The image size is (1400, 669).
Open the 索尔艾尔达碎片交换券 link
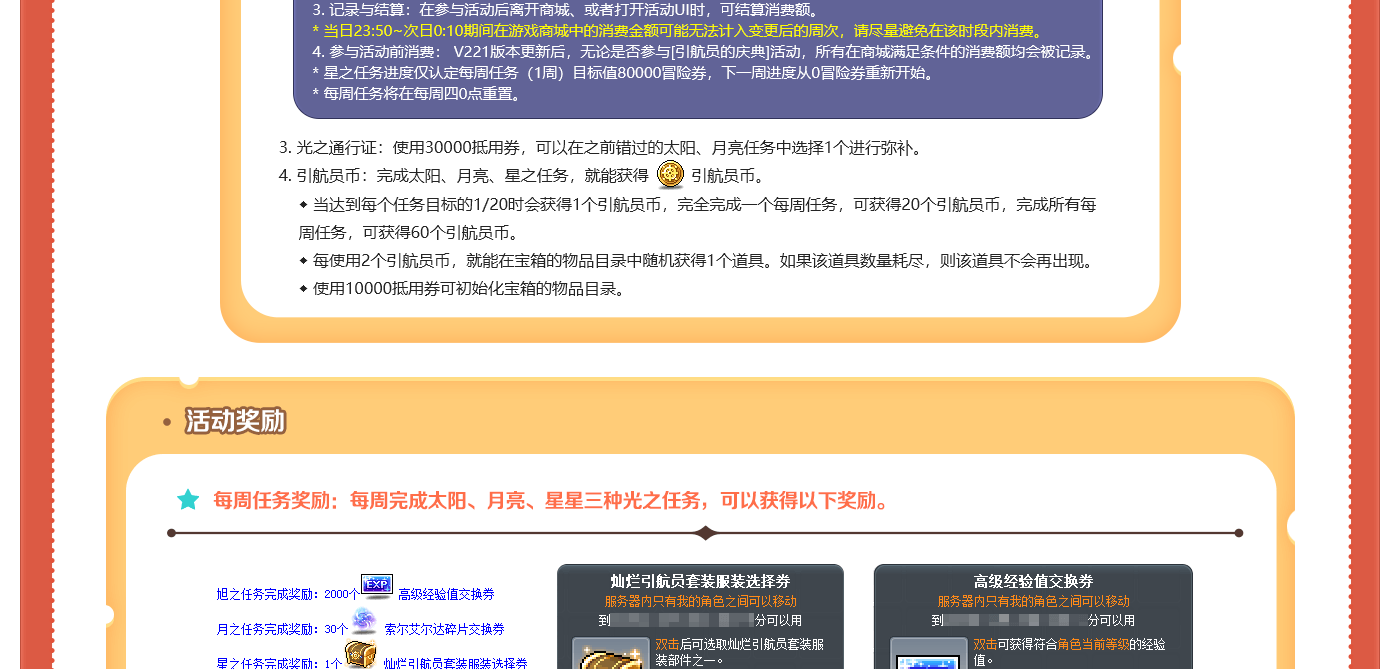(x=444, y=629)
